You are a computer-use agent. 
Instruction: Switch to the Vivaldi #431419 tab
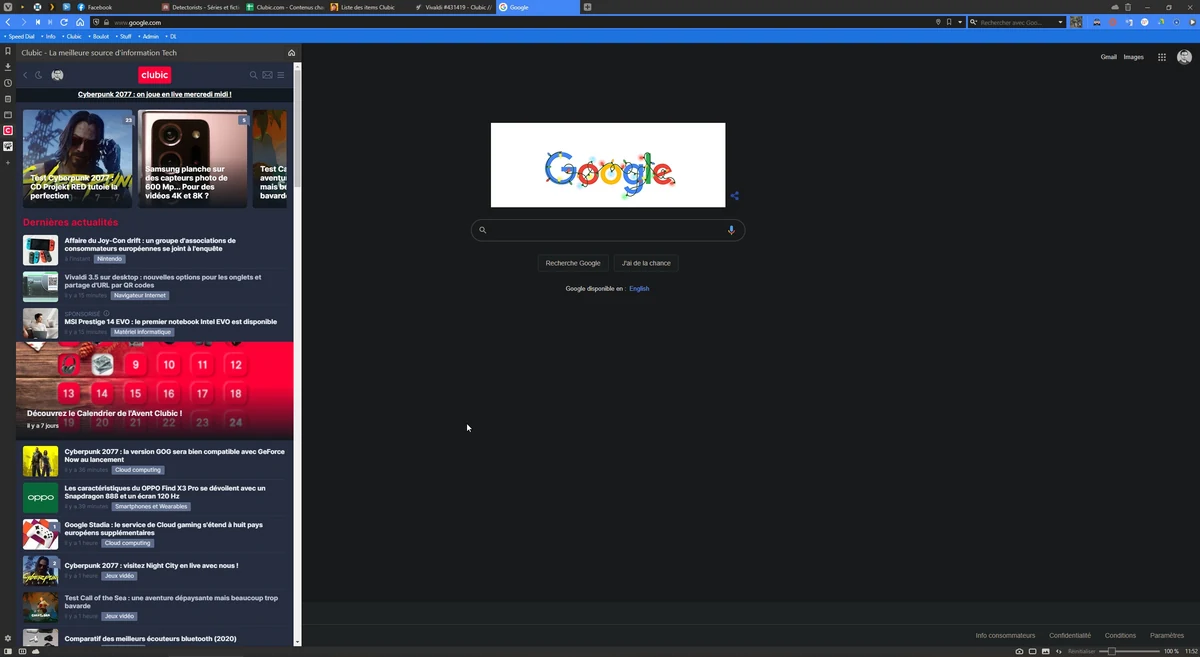(455, 7)
